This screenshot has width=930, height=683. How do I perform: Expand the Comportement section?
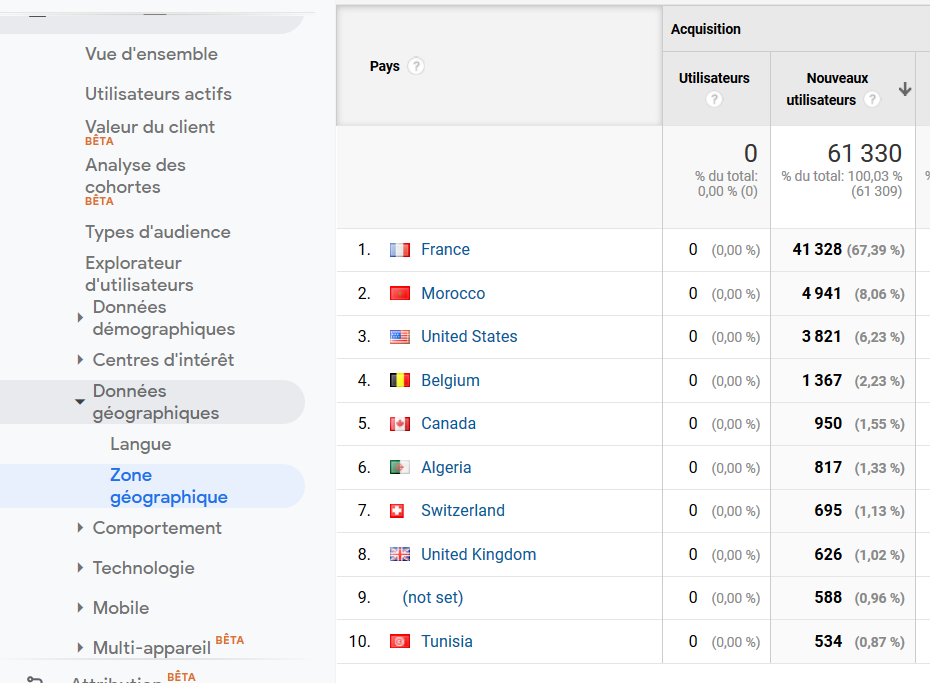point(80,528)
